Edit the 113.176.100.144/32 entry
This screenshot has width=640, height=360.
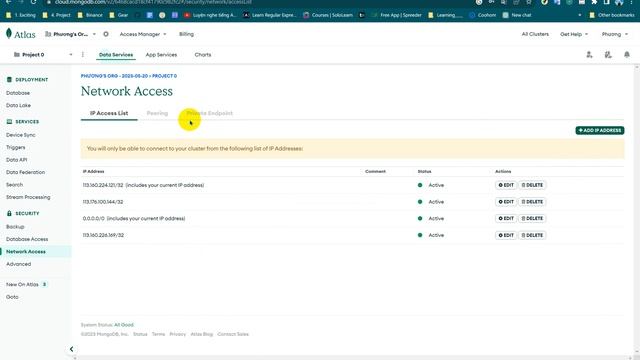tap(506, 202)
